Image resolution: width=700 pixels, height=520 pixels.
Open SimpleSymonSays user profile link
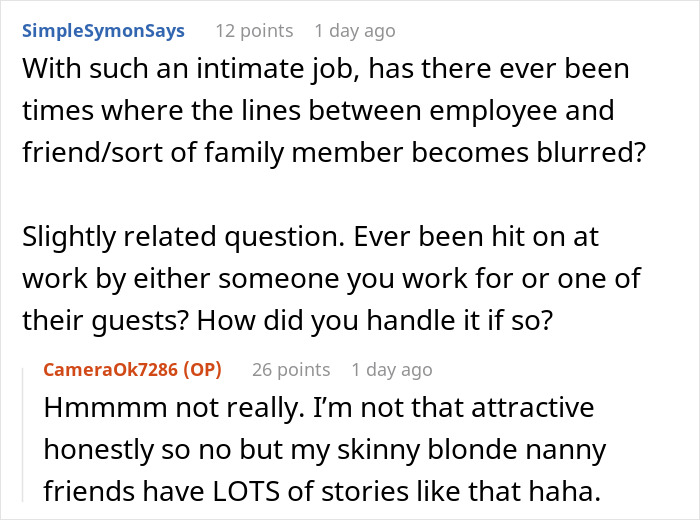[x=103, y=31]
